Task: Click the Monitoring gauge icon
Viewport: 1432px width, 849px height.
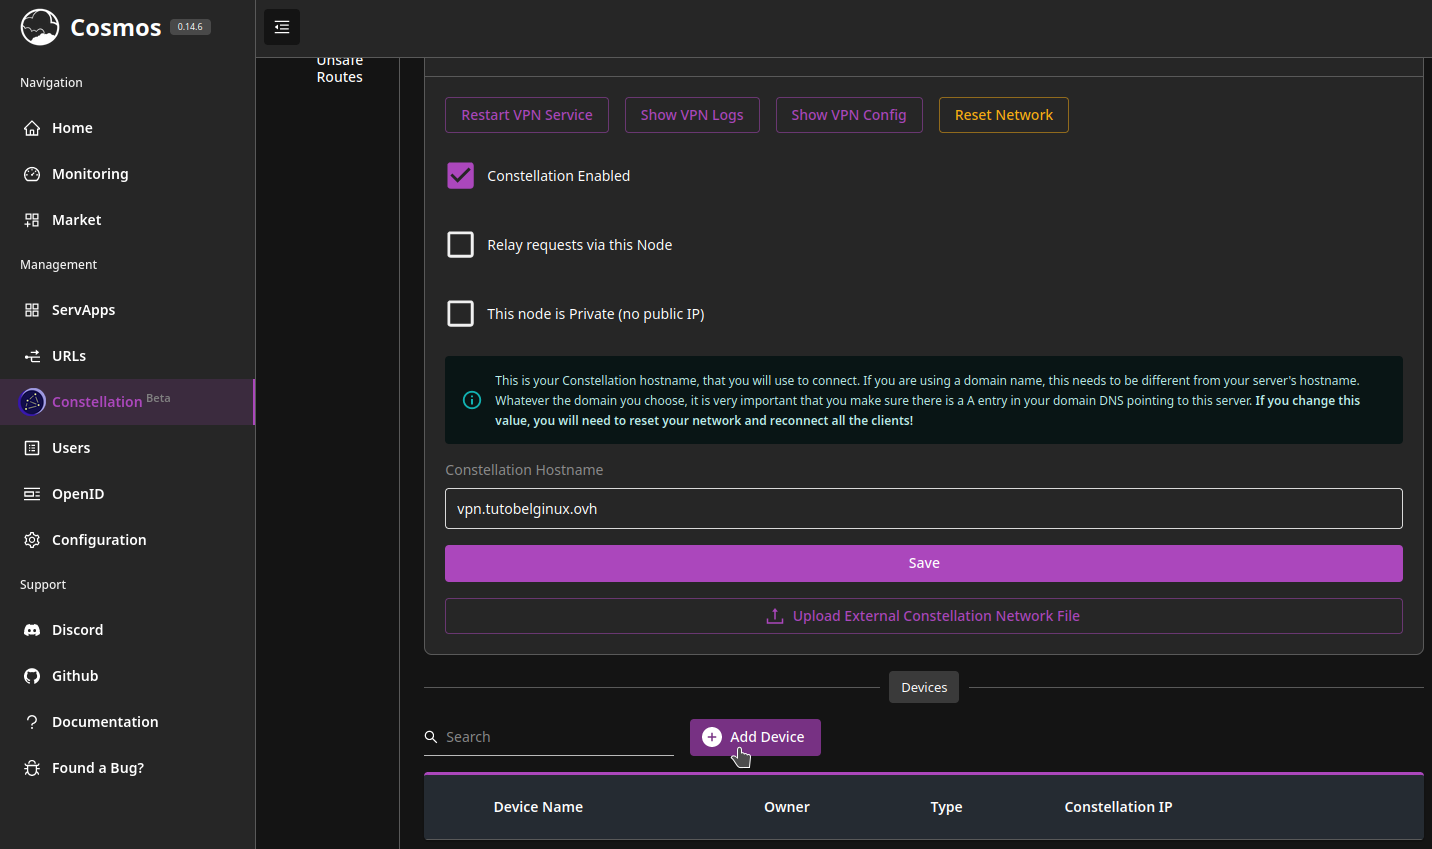Action: 32,174
